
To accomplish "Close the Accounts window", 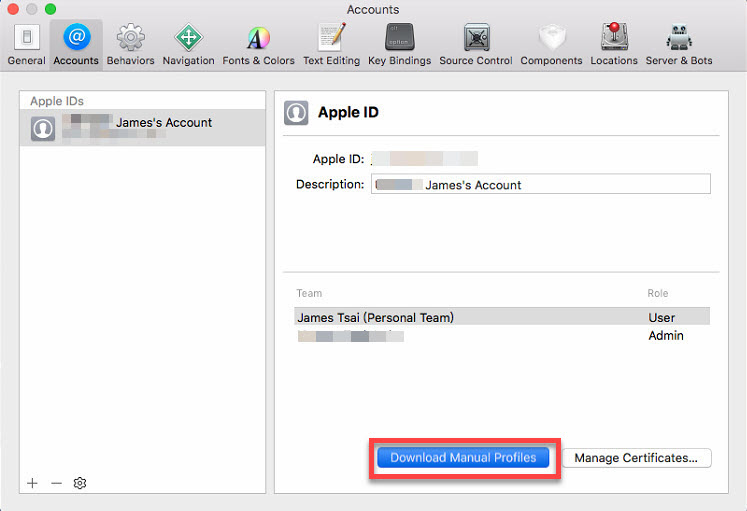I will [x=13, y=9].
